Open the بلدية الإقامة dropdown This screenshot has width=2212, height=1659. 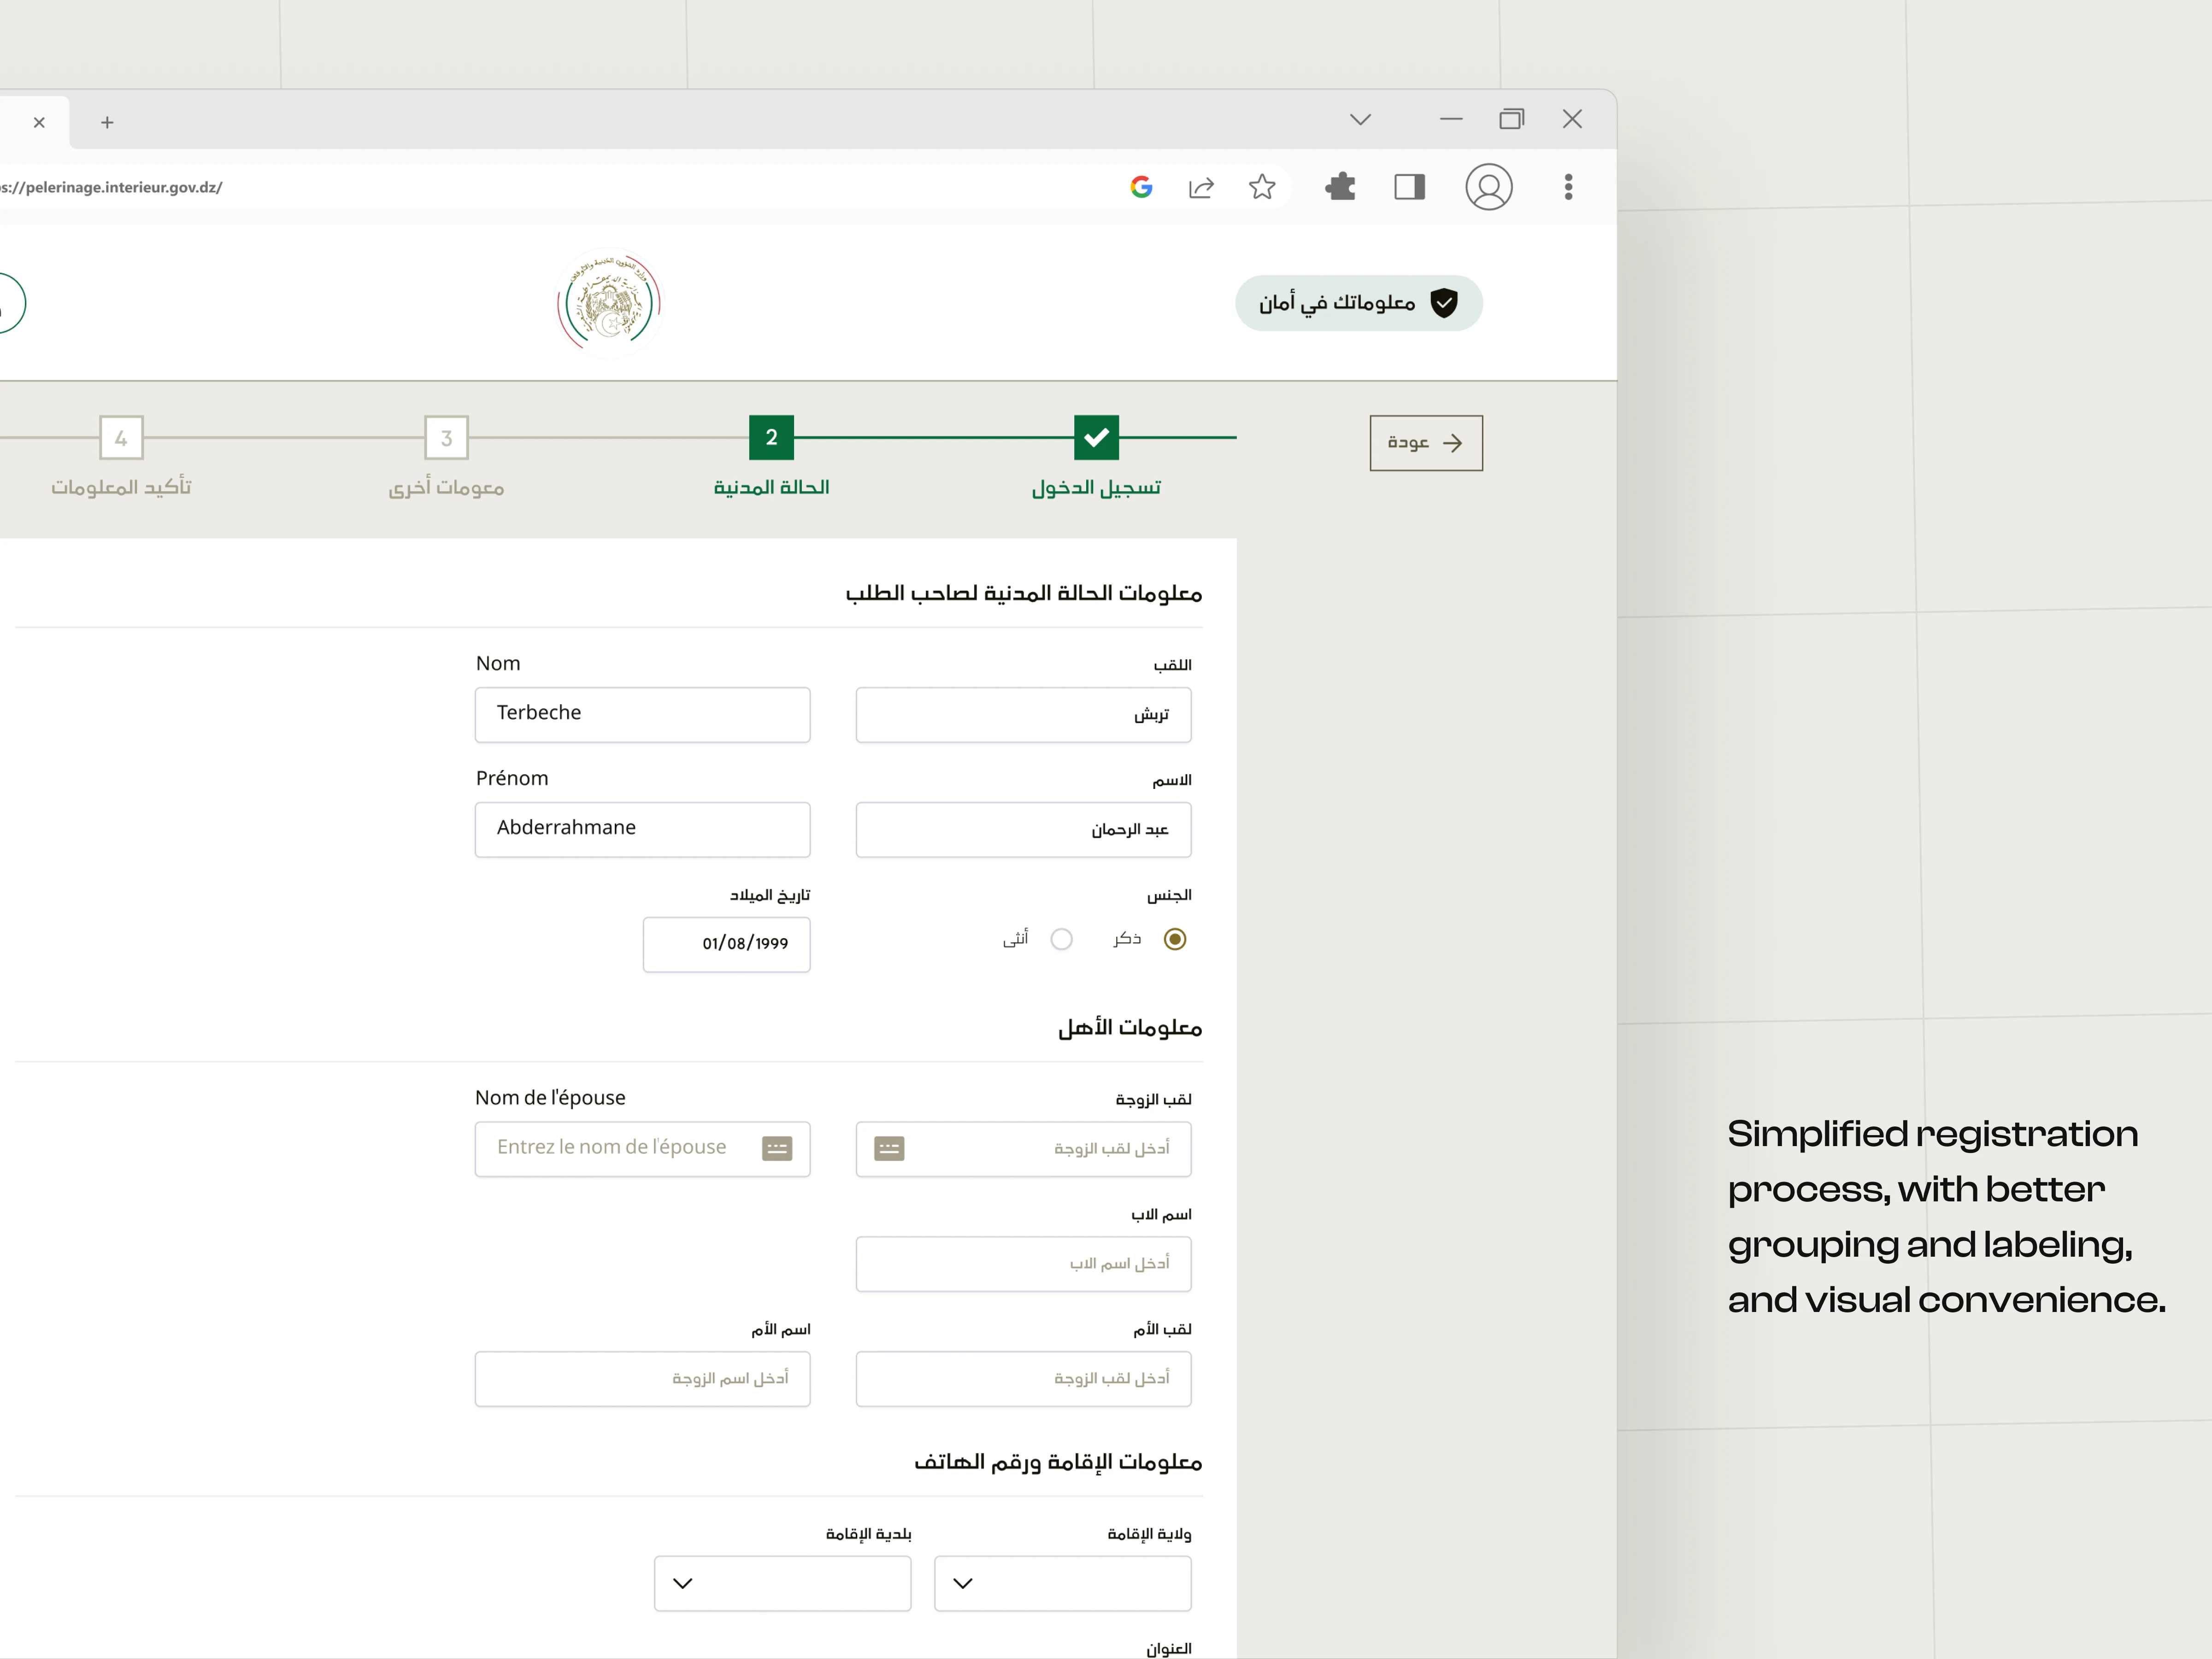click(782, 1583)
